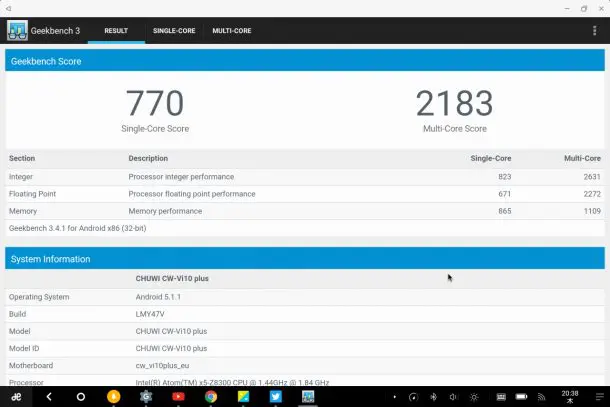Open the notification panel icon
610x407 pixels.
click(x=599, y=397)
